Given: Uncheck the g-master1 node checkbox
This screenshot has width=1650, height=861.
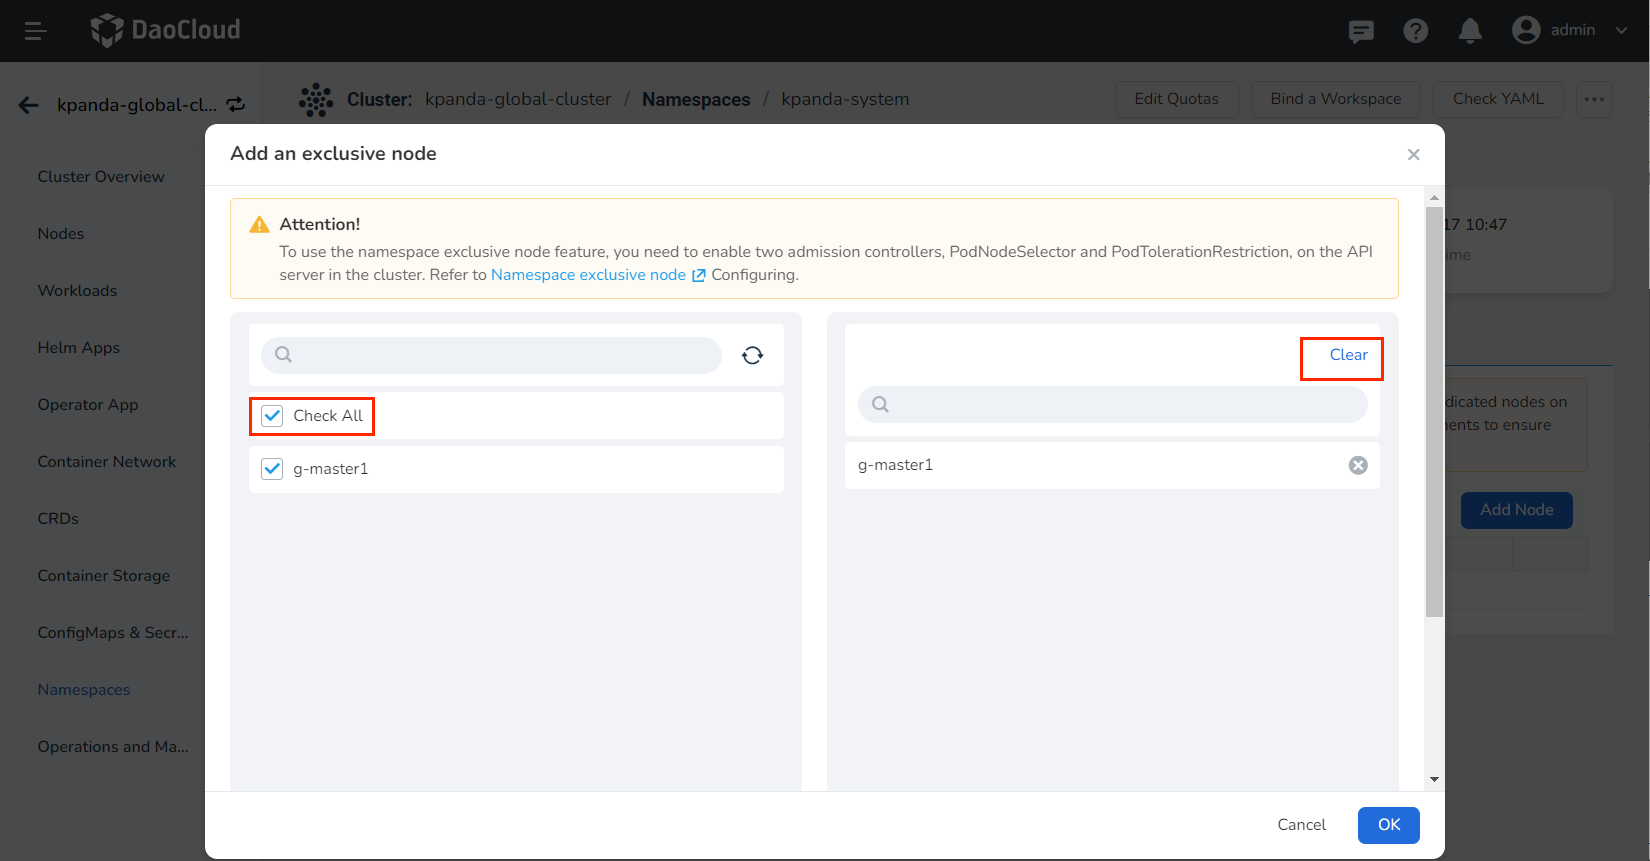Looking at the screenshot, I should tap(272, 469).
